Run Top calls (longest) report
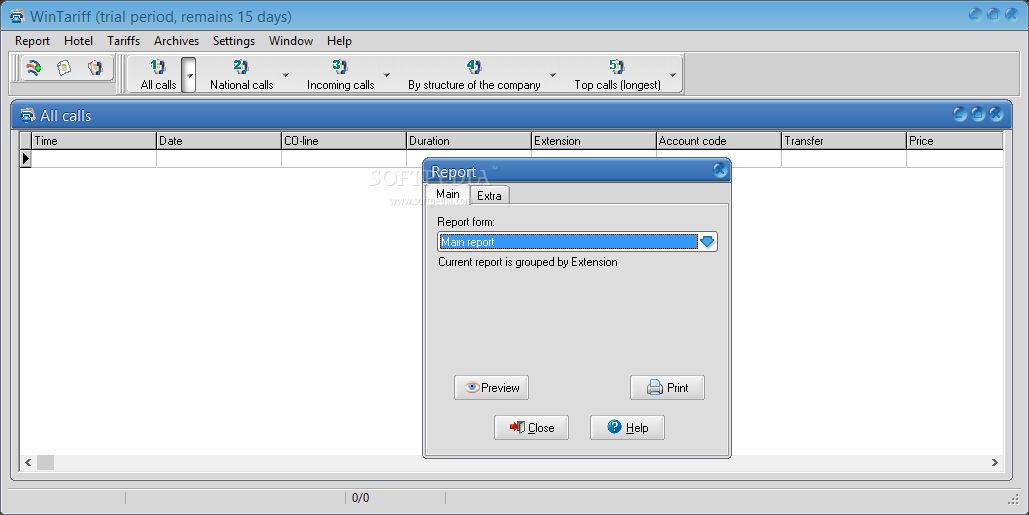 click(617, 74)
